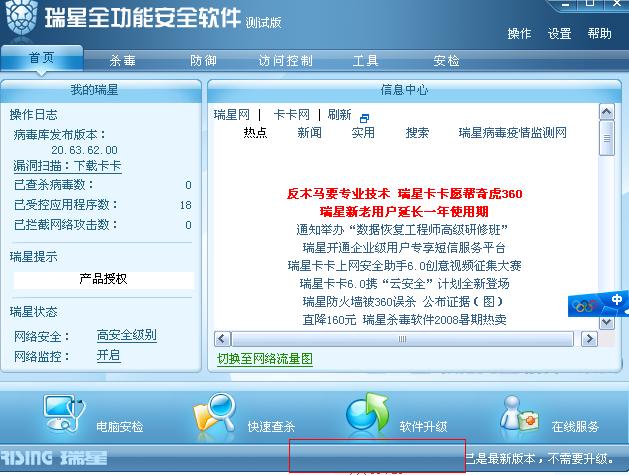Screen dimensions: 629x475
Task: Select the 安检 tab
Action: (446, 61)
